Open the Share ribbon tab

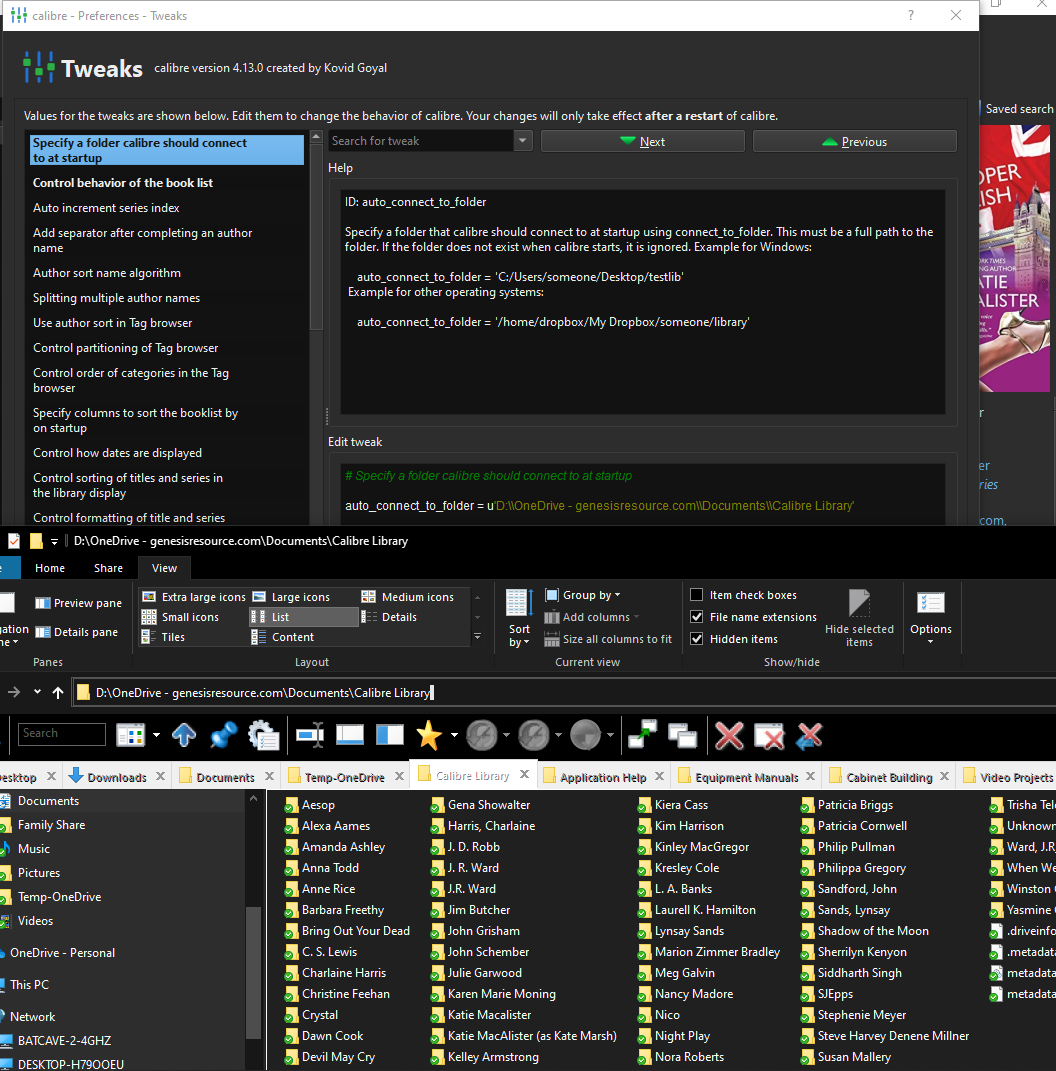[109, 568]
